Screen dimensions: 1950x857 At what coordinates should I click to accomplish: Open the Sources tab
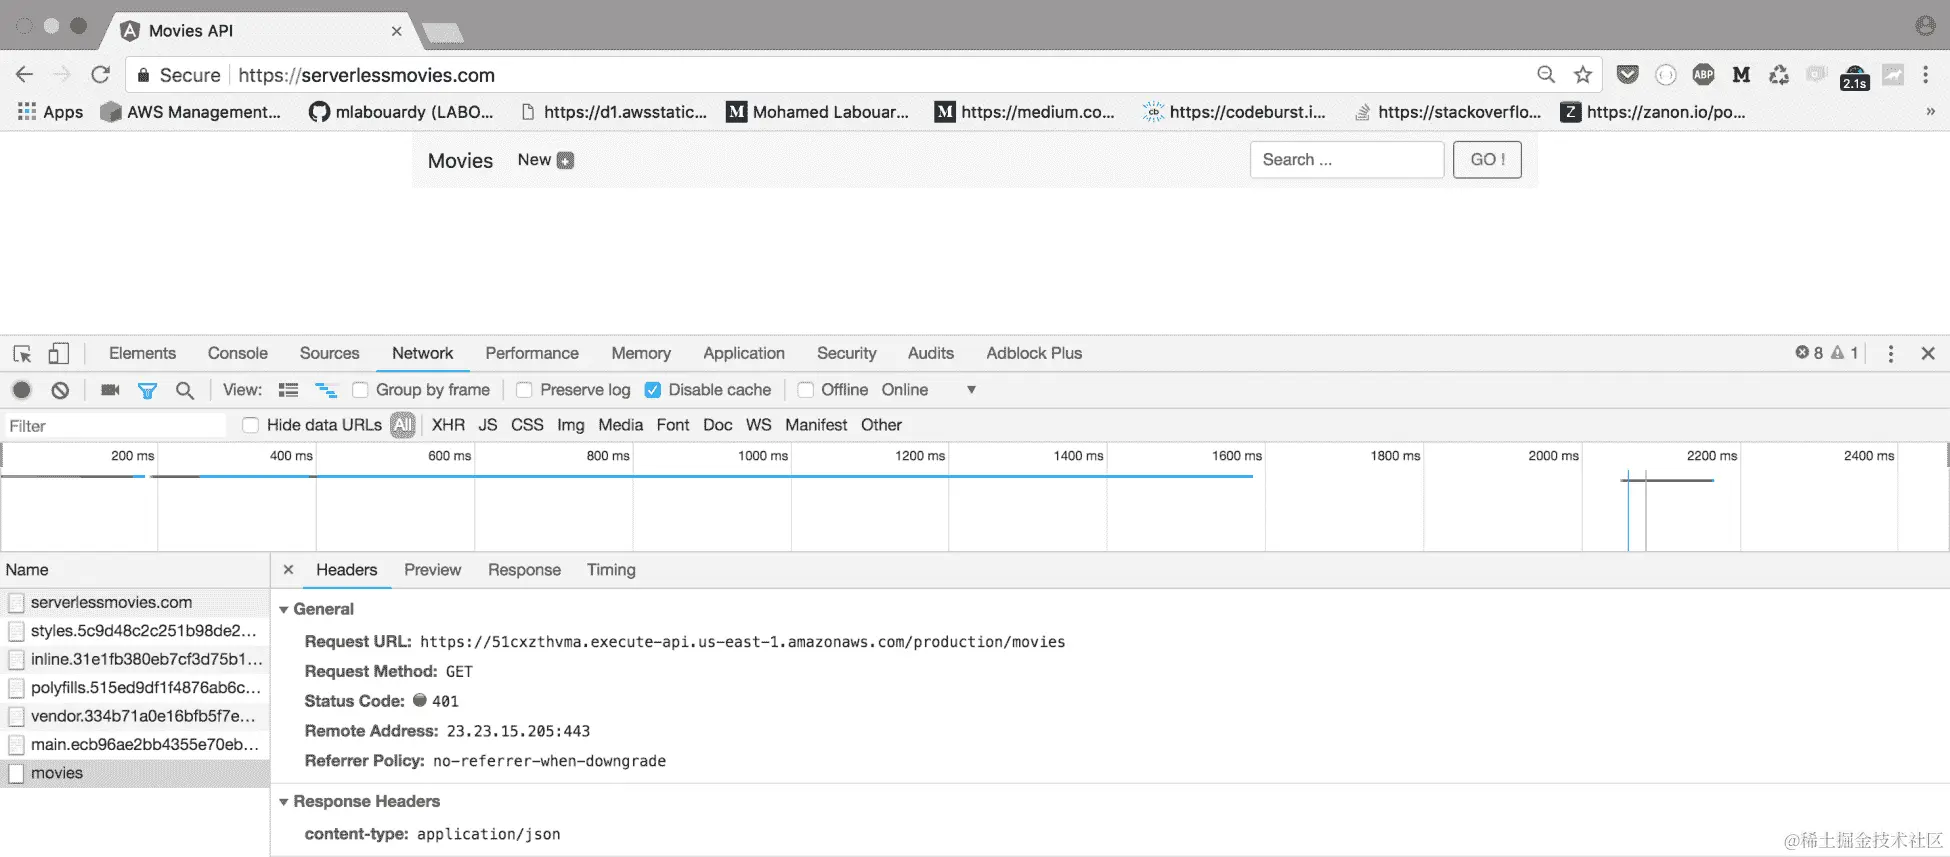coord(329,353)
